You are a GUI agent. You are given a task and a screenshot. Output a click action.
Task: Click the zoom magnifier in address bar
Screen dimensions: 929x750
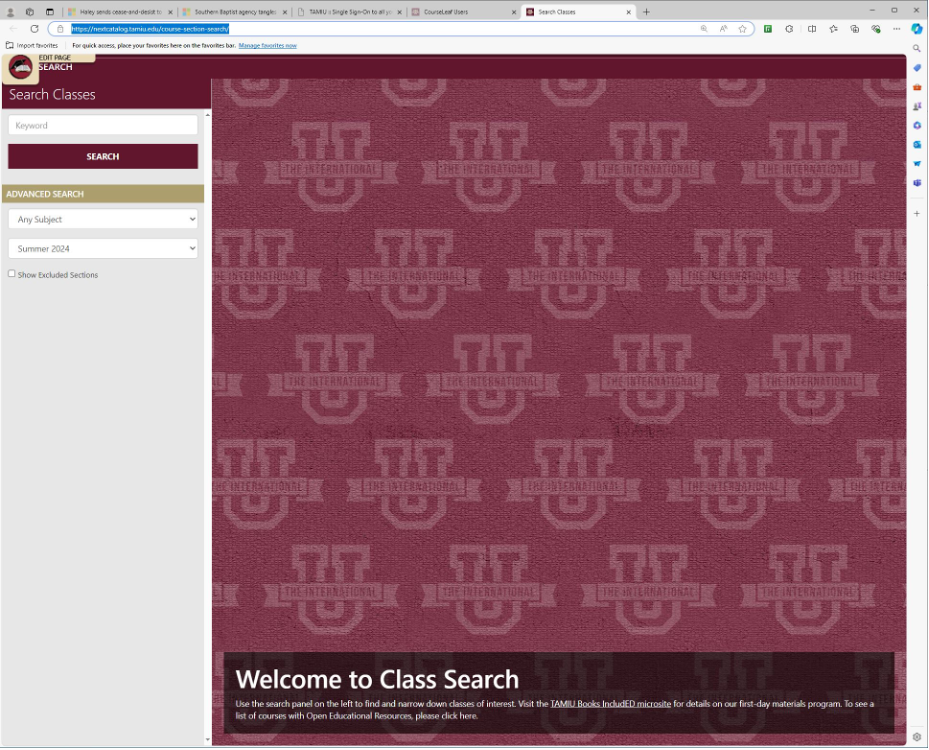[x=704, y=28]
